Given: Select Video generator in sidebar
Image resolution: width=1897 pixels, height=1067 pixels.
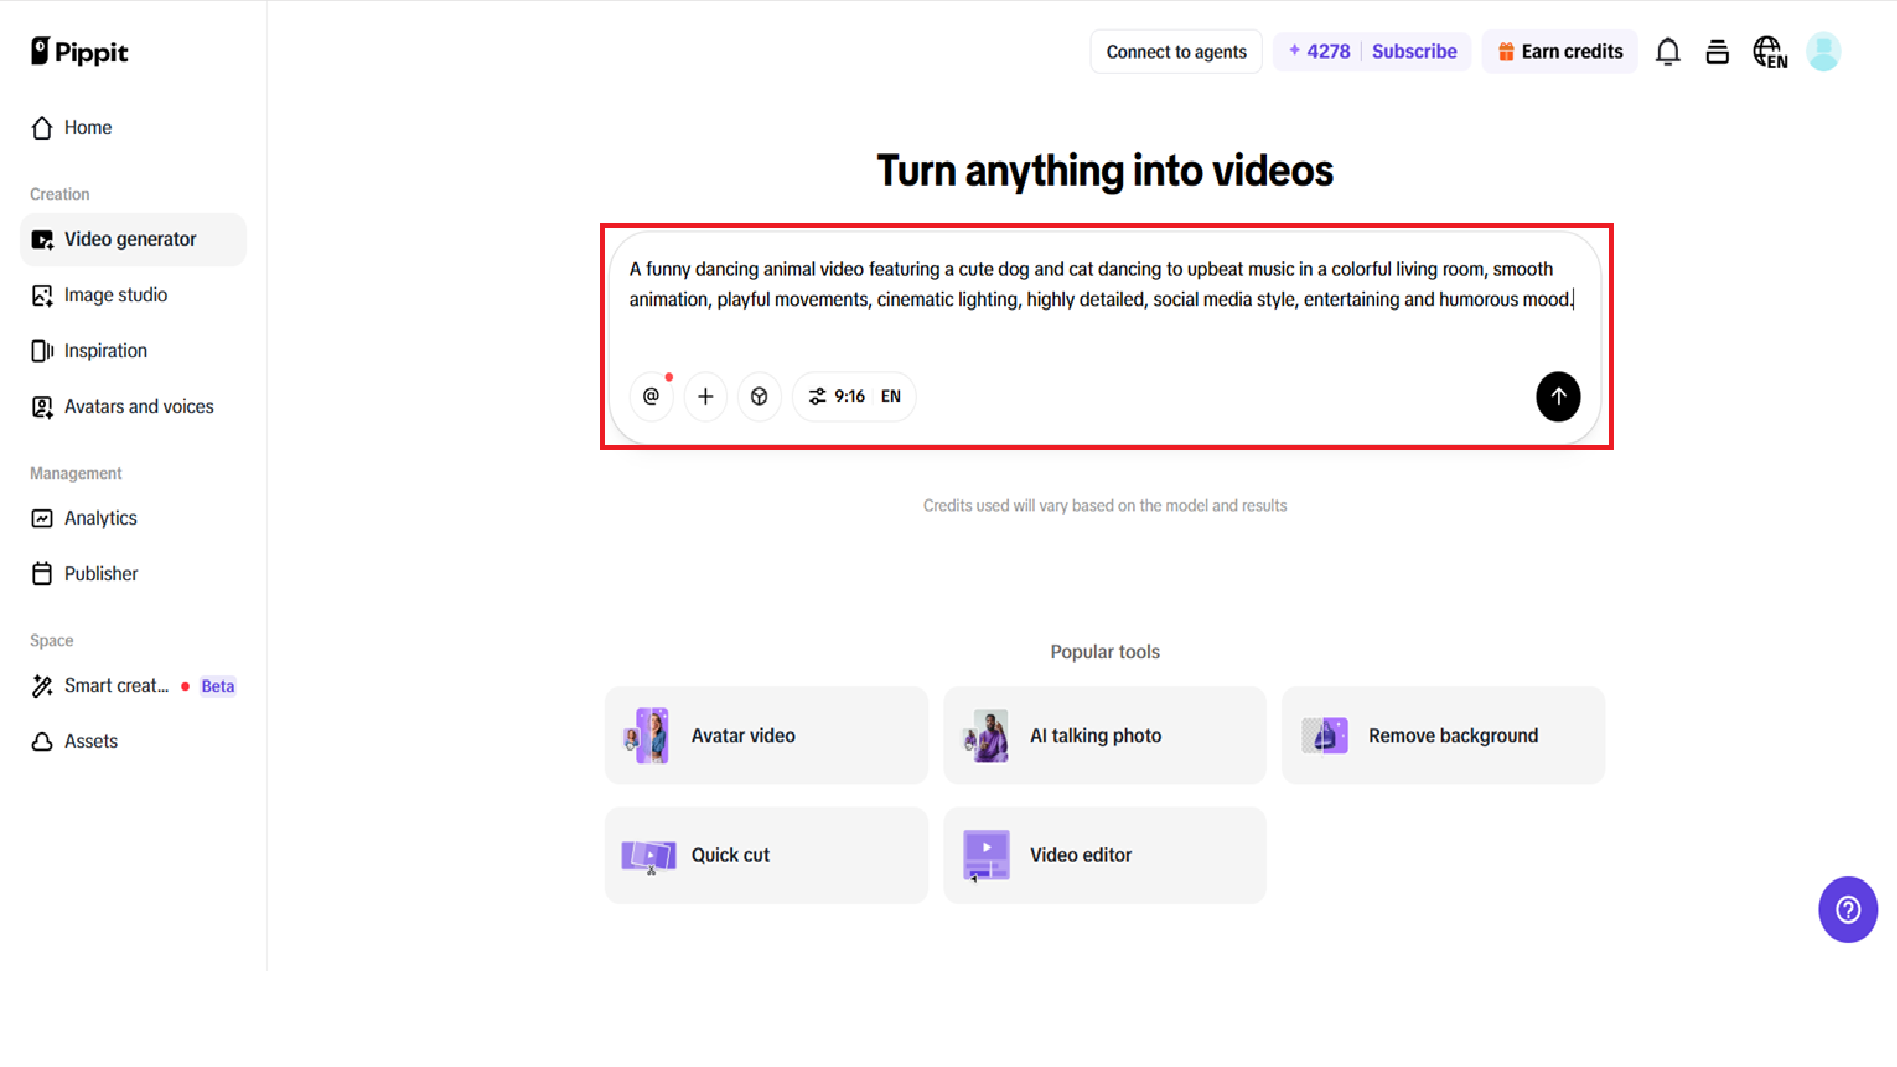Looking at the screenshot, I should tap(133, 239).
